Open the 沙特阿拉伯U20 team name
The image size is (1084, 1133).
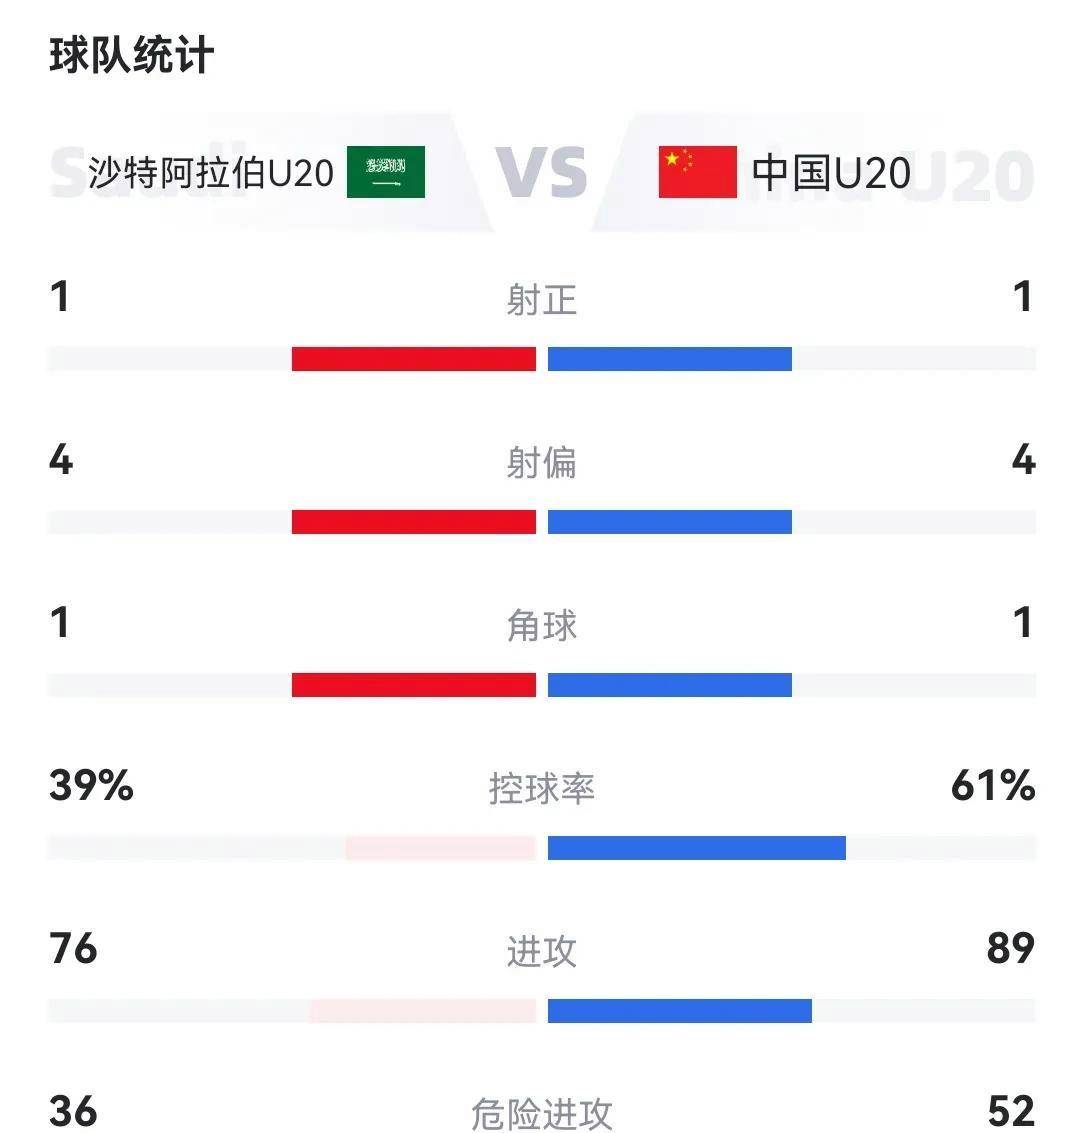[x=211, y=172]
